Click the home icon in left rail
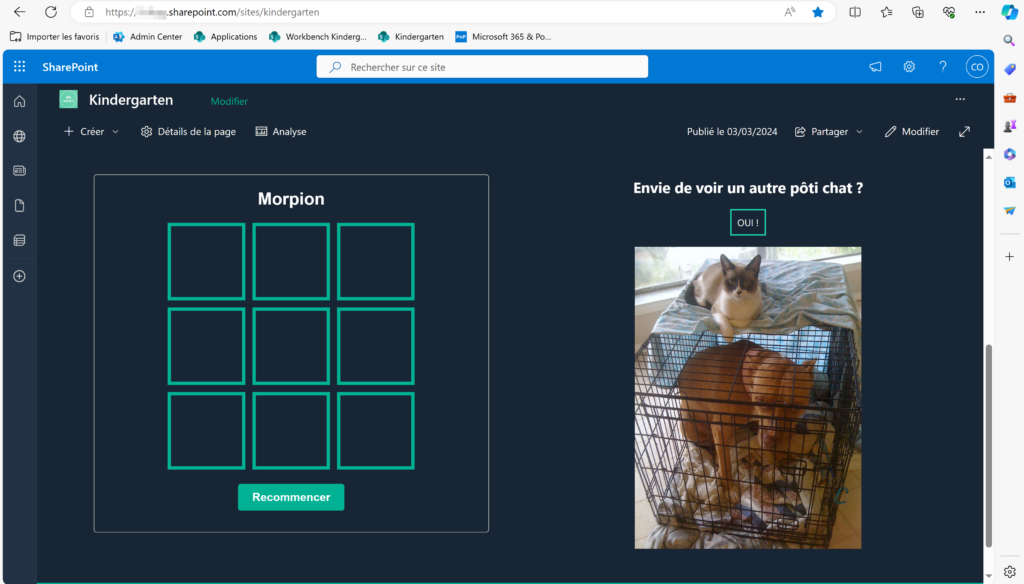The image size is (1024, 584). [20, 101]
